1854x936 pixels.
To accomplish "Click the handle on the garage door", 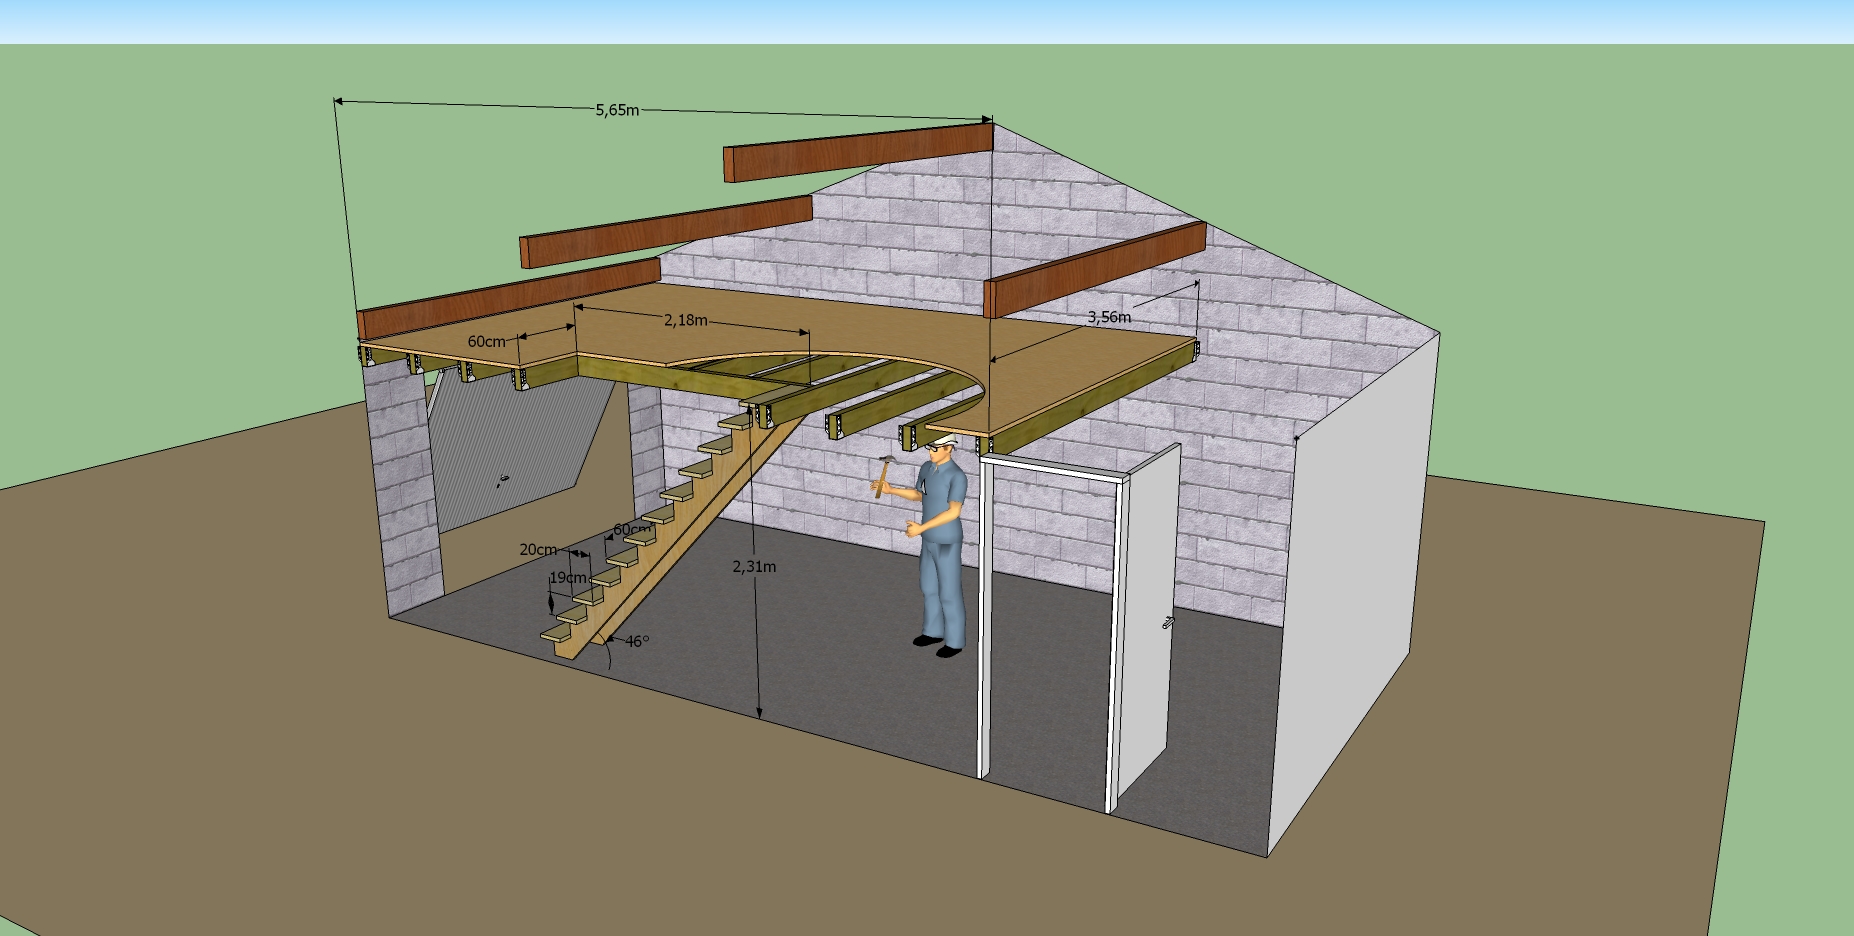I will coord(503,481).
